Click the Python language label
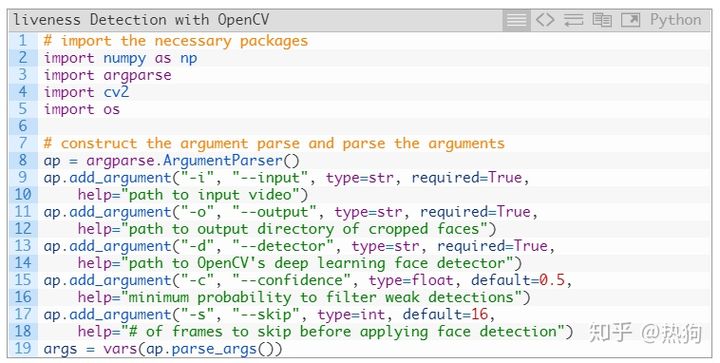The width and height of the screenshot is (720, 363). (x=675, y=20)
